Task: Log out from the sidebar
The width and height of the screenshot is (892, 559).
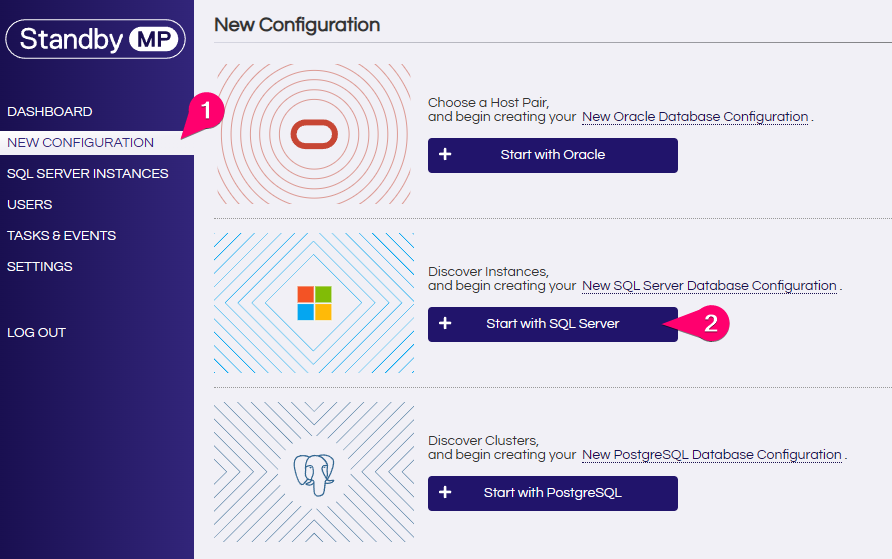Action: tap(36, 333)
